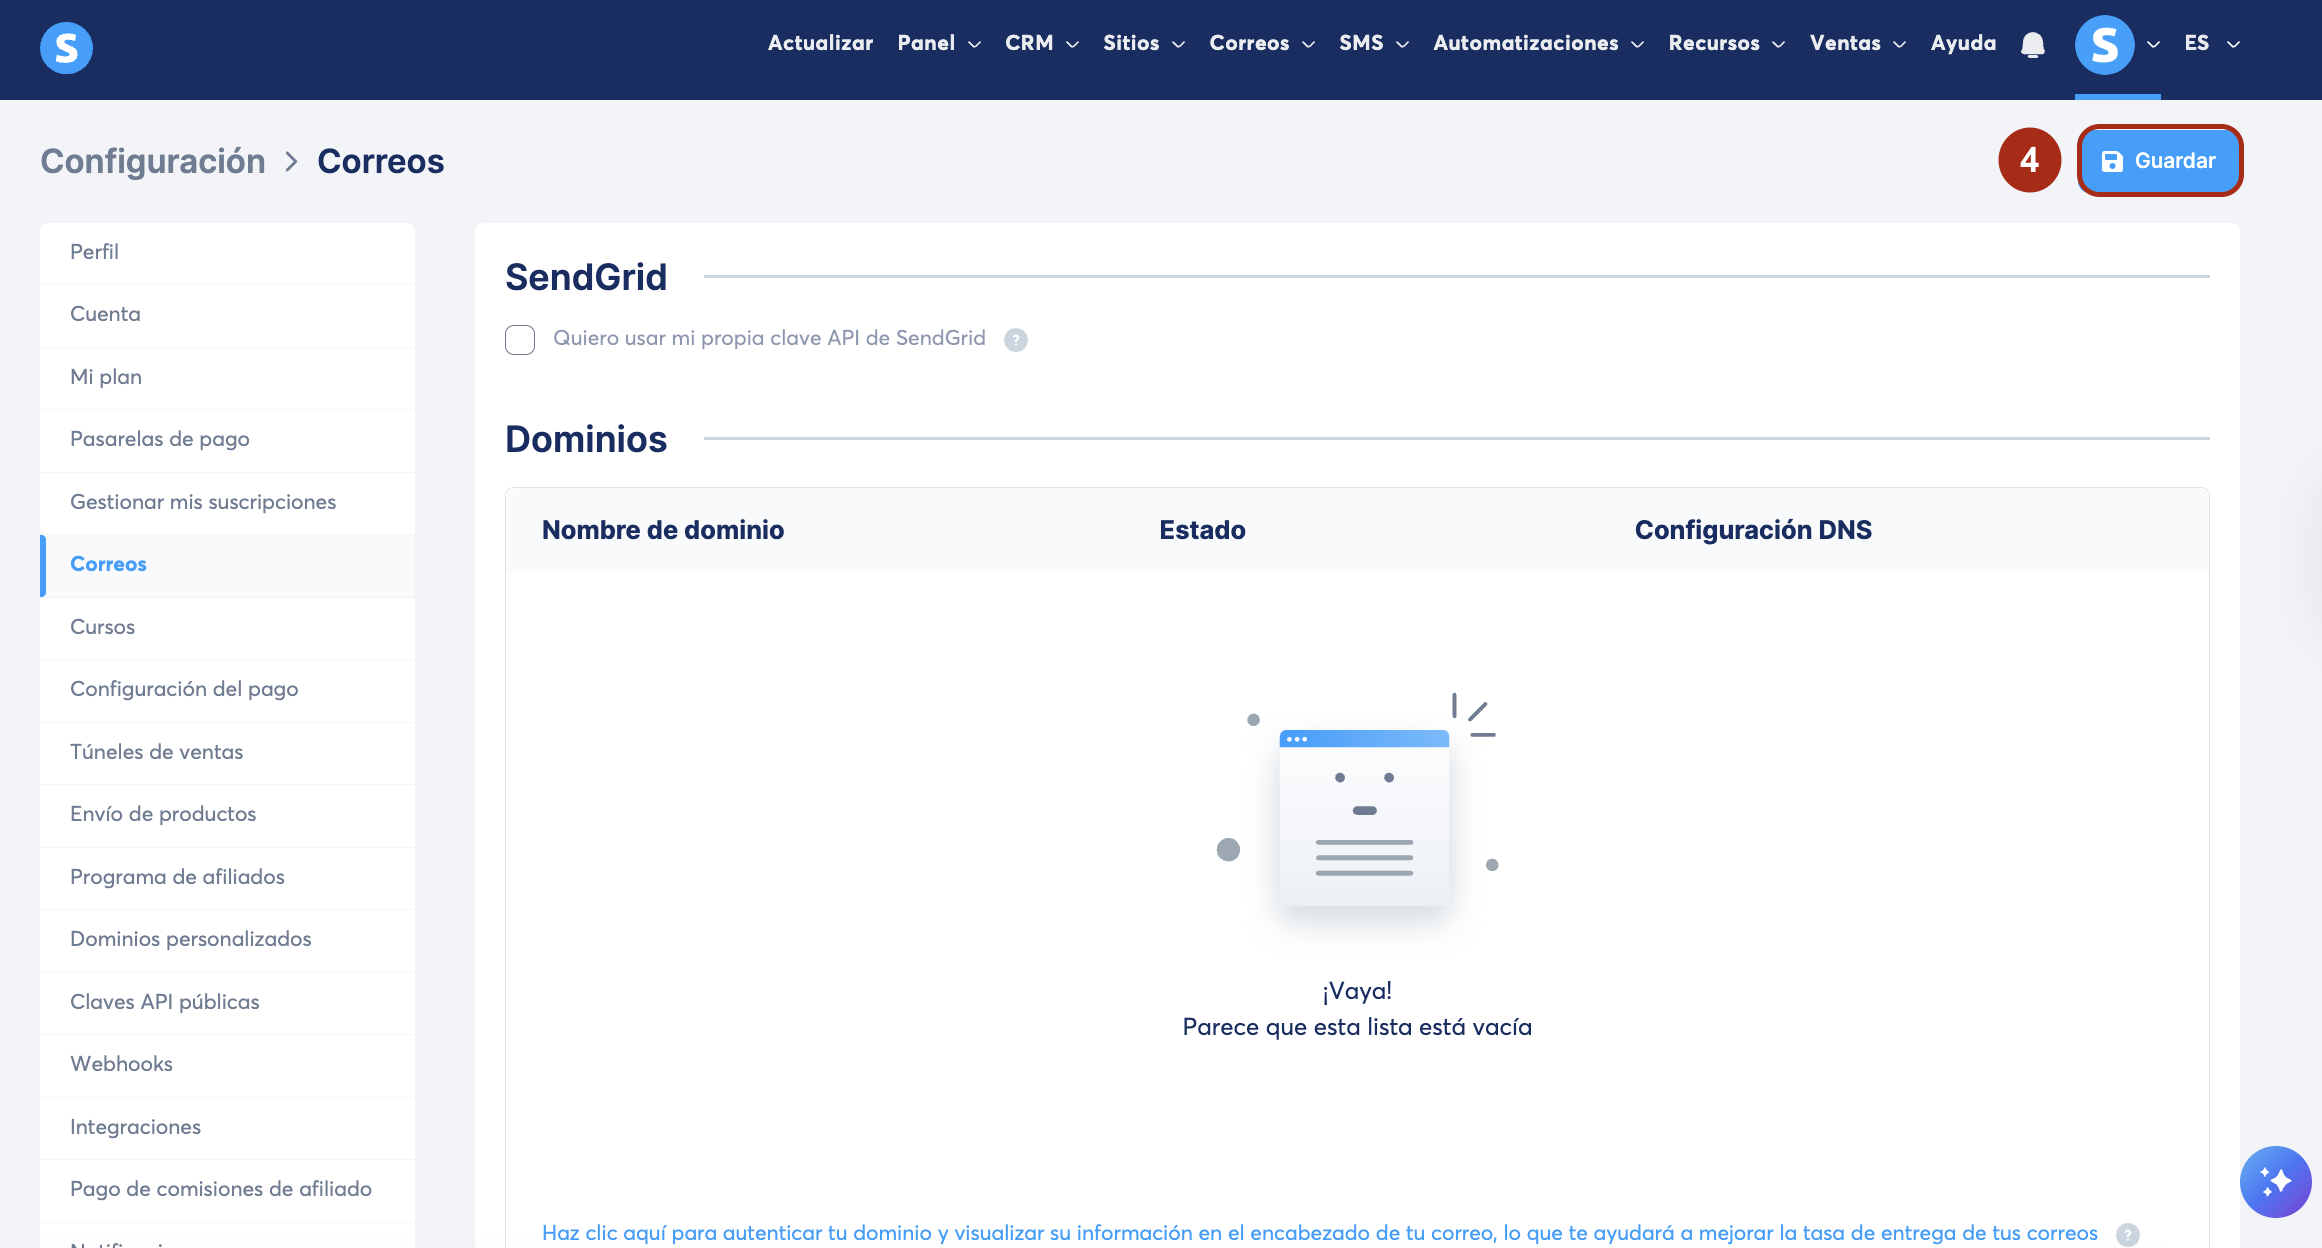Click the domain authentication help icon
2322x1248 pixels.
tap(2128, 1234)
